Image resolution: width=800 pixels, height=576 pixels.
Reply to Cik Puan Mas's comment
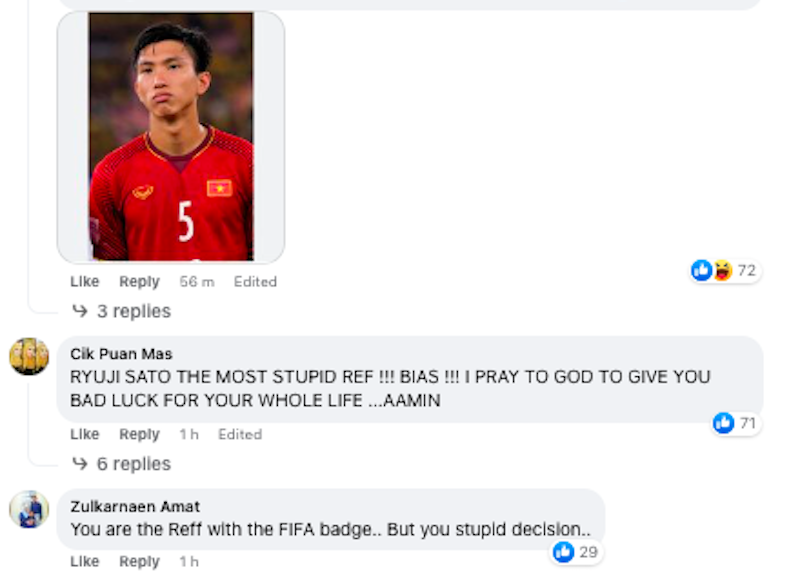pyautogui.click(x=139, y=434)
